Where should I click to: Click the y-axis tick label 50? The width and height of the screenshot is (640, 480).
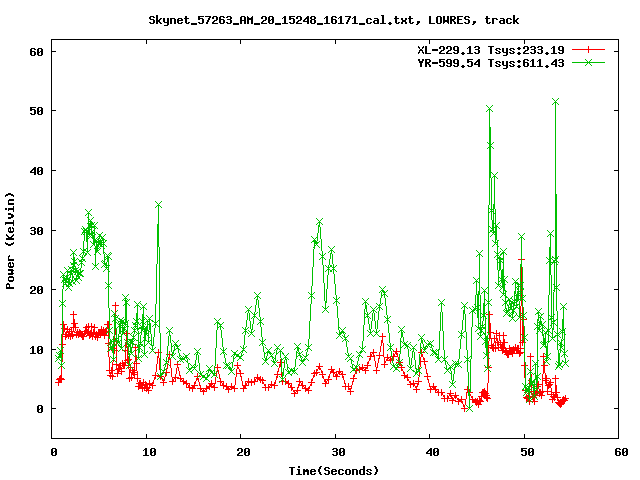click(x=36, y=111)
